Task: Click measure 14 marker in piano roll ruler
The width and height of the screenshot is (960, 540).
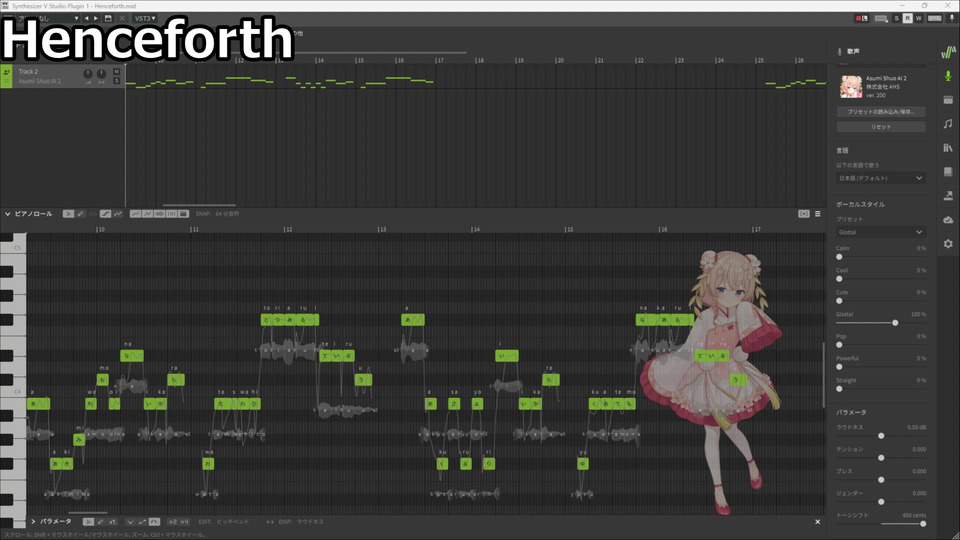Action: point(475,229)
